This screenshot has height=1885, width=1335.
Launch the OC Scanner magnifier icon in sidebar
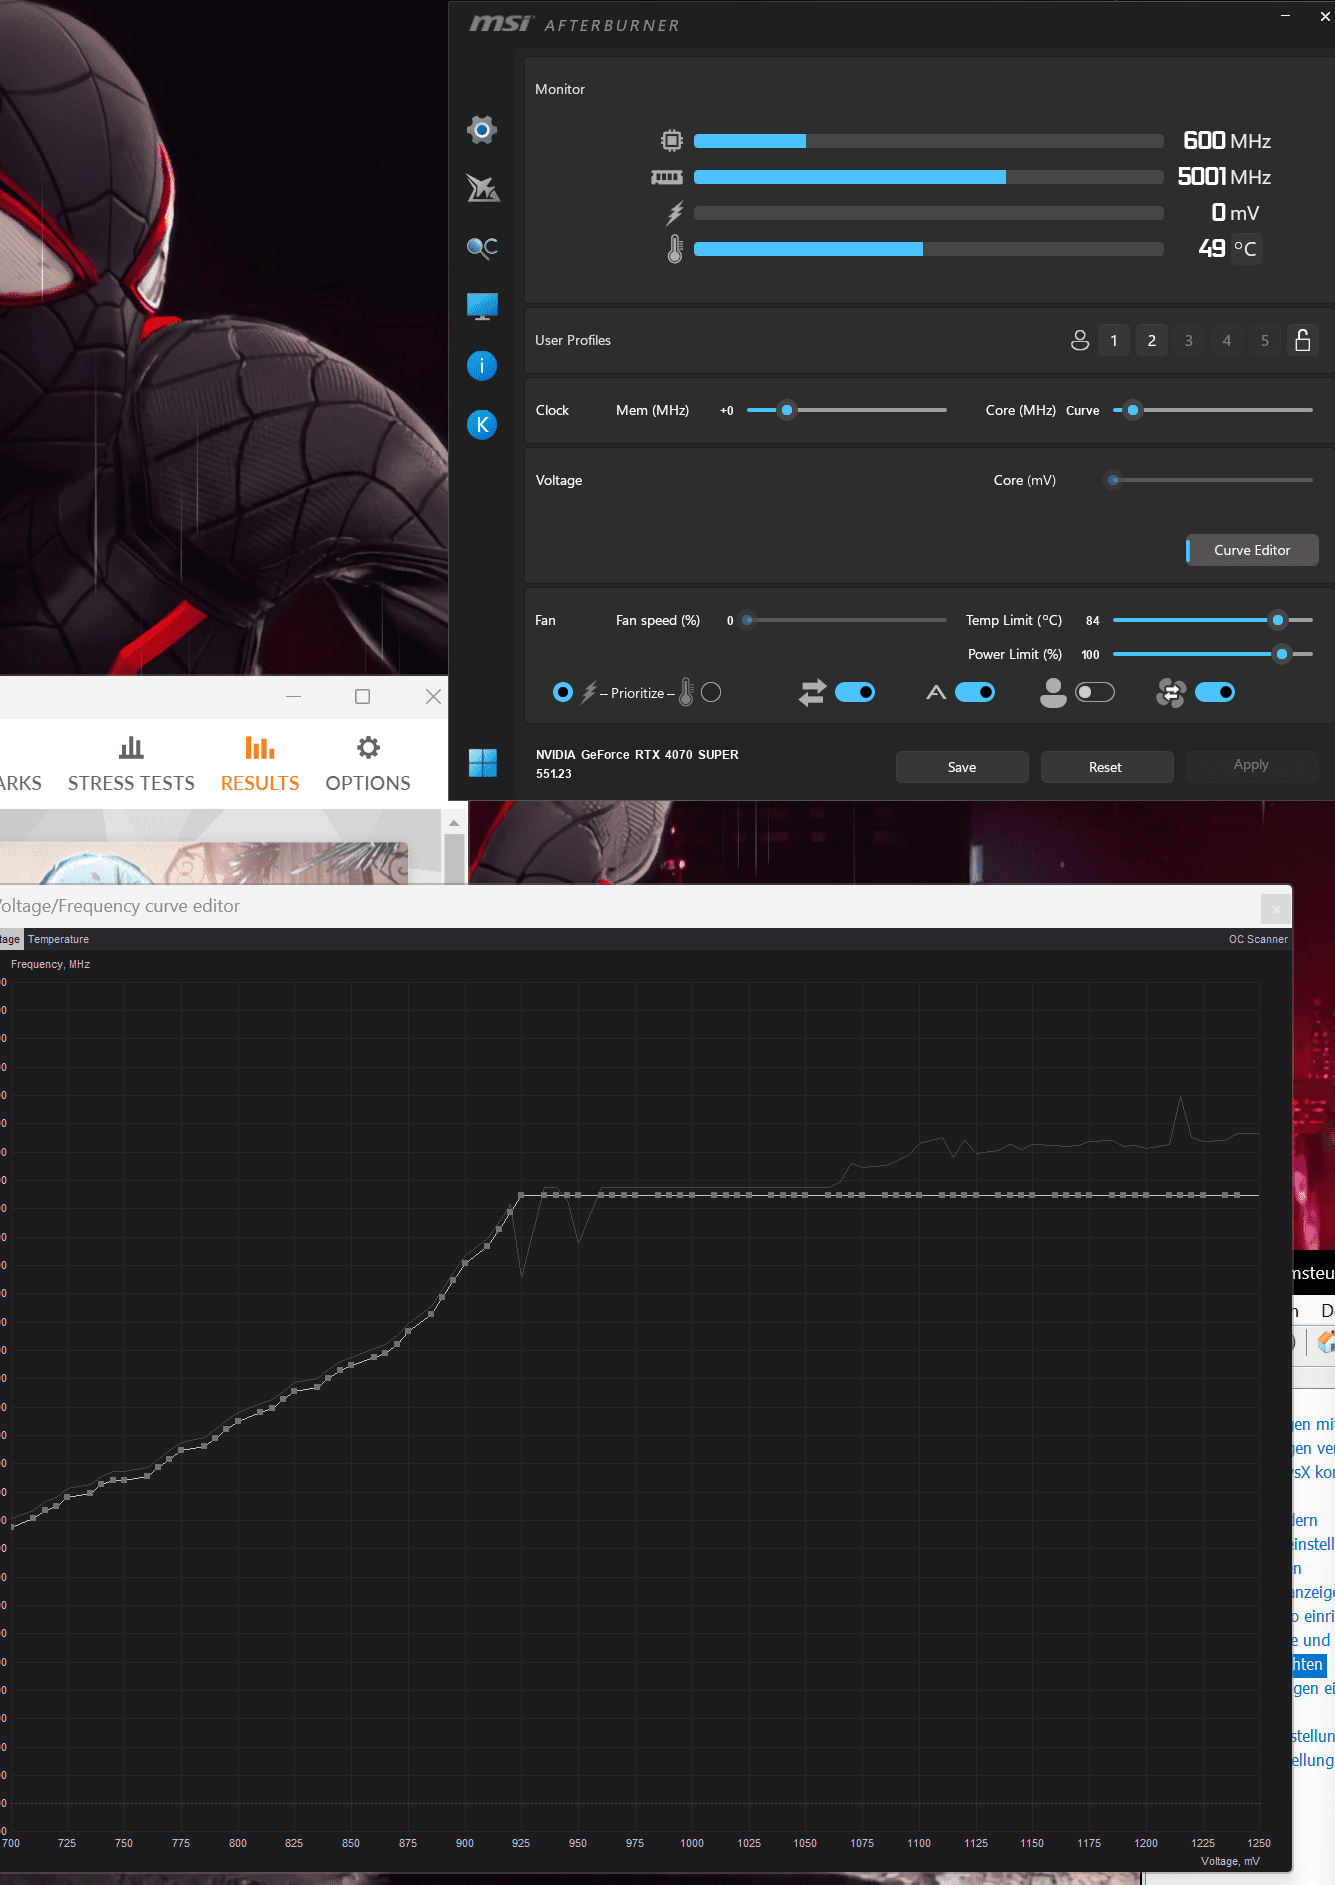point(482,247)
